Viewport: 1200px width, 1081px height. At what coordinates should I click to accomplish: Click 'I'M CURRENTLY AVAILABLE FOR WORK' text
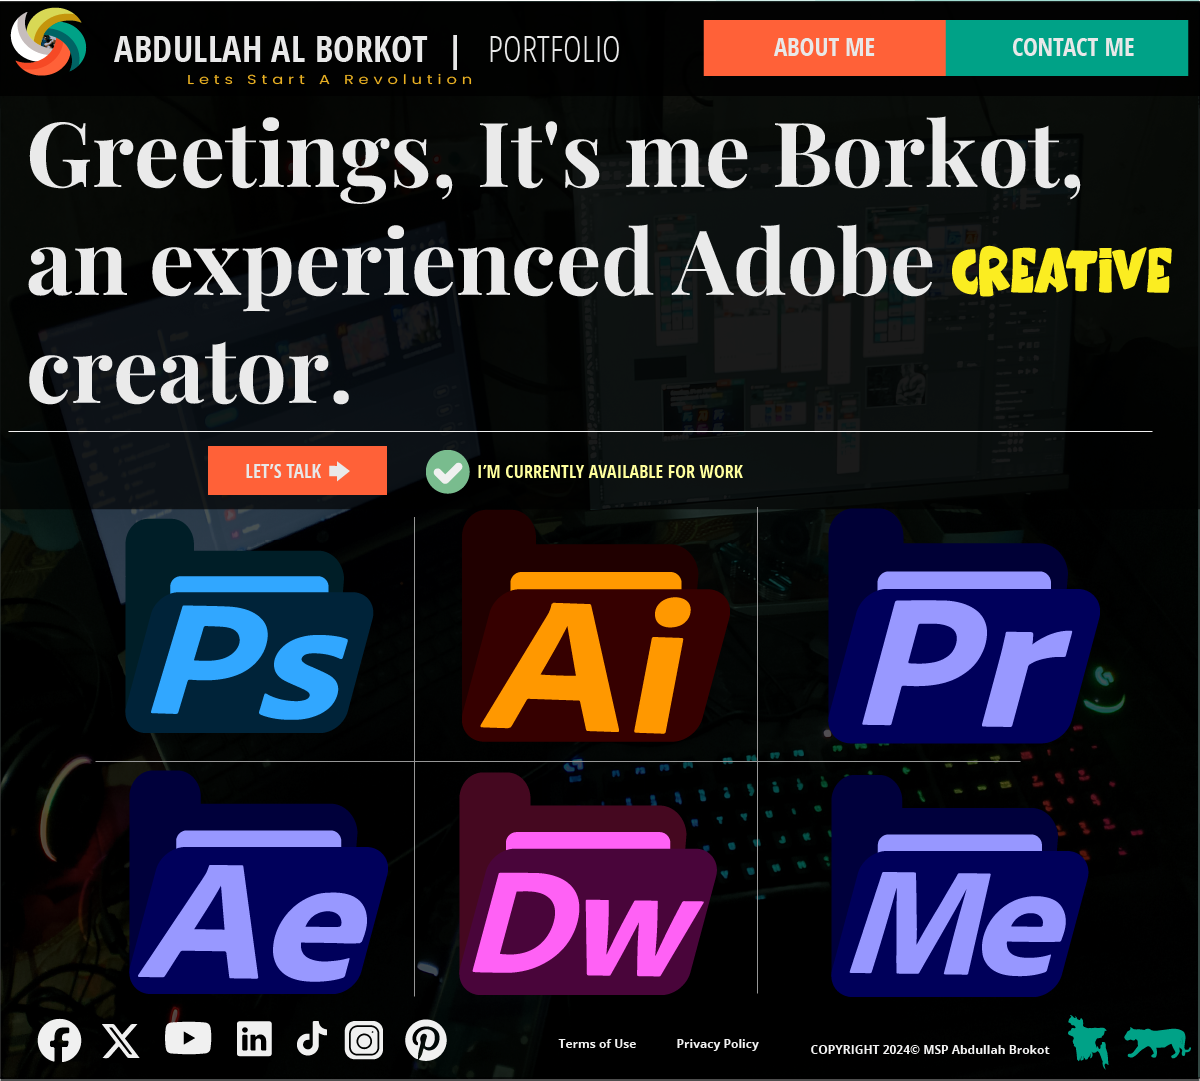610,472
